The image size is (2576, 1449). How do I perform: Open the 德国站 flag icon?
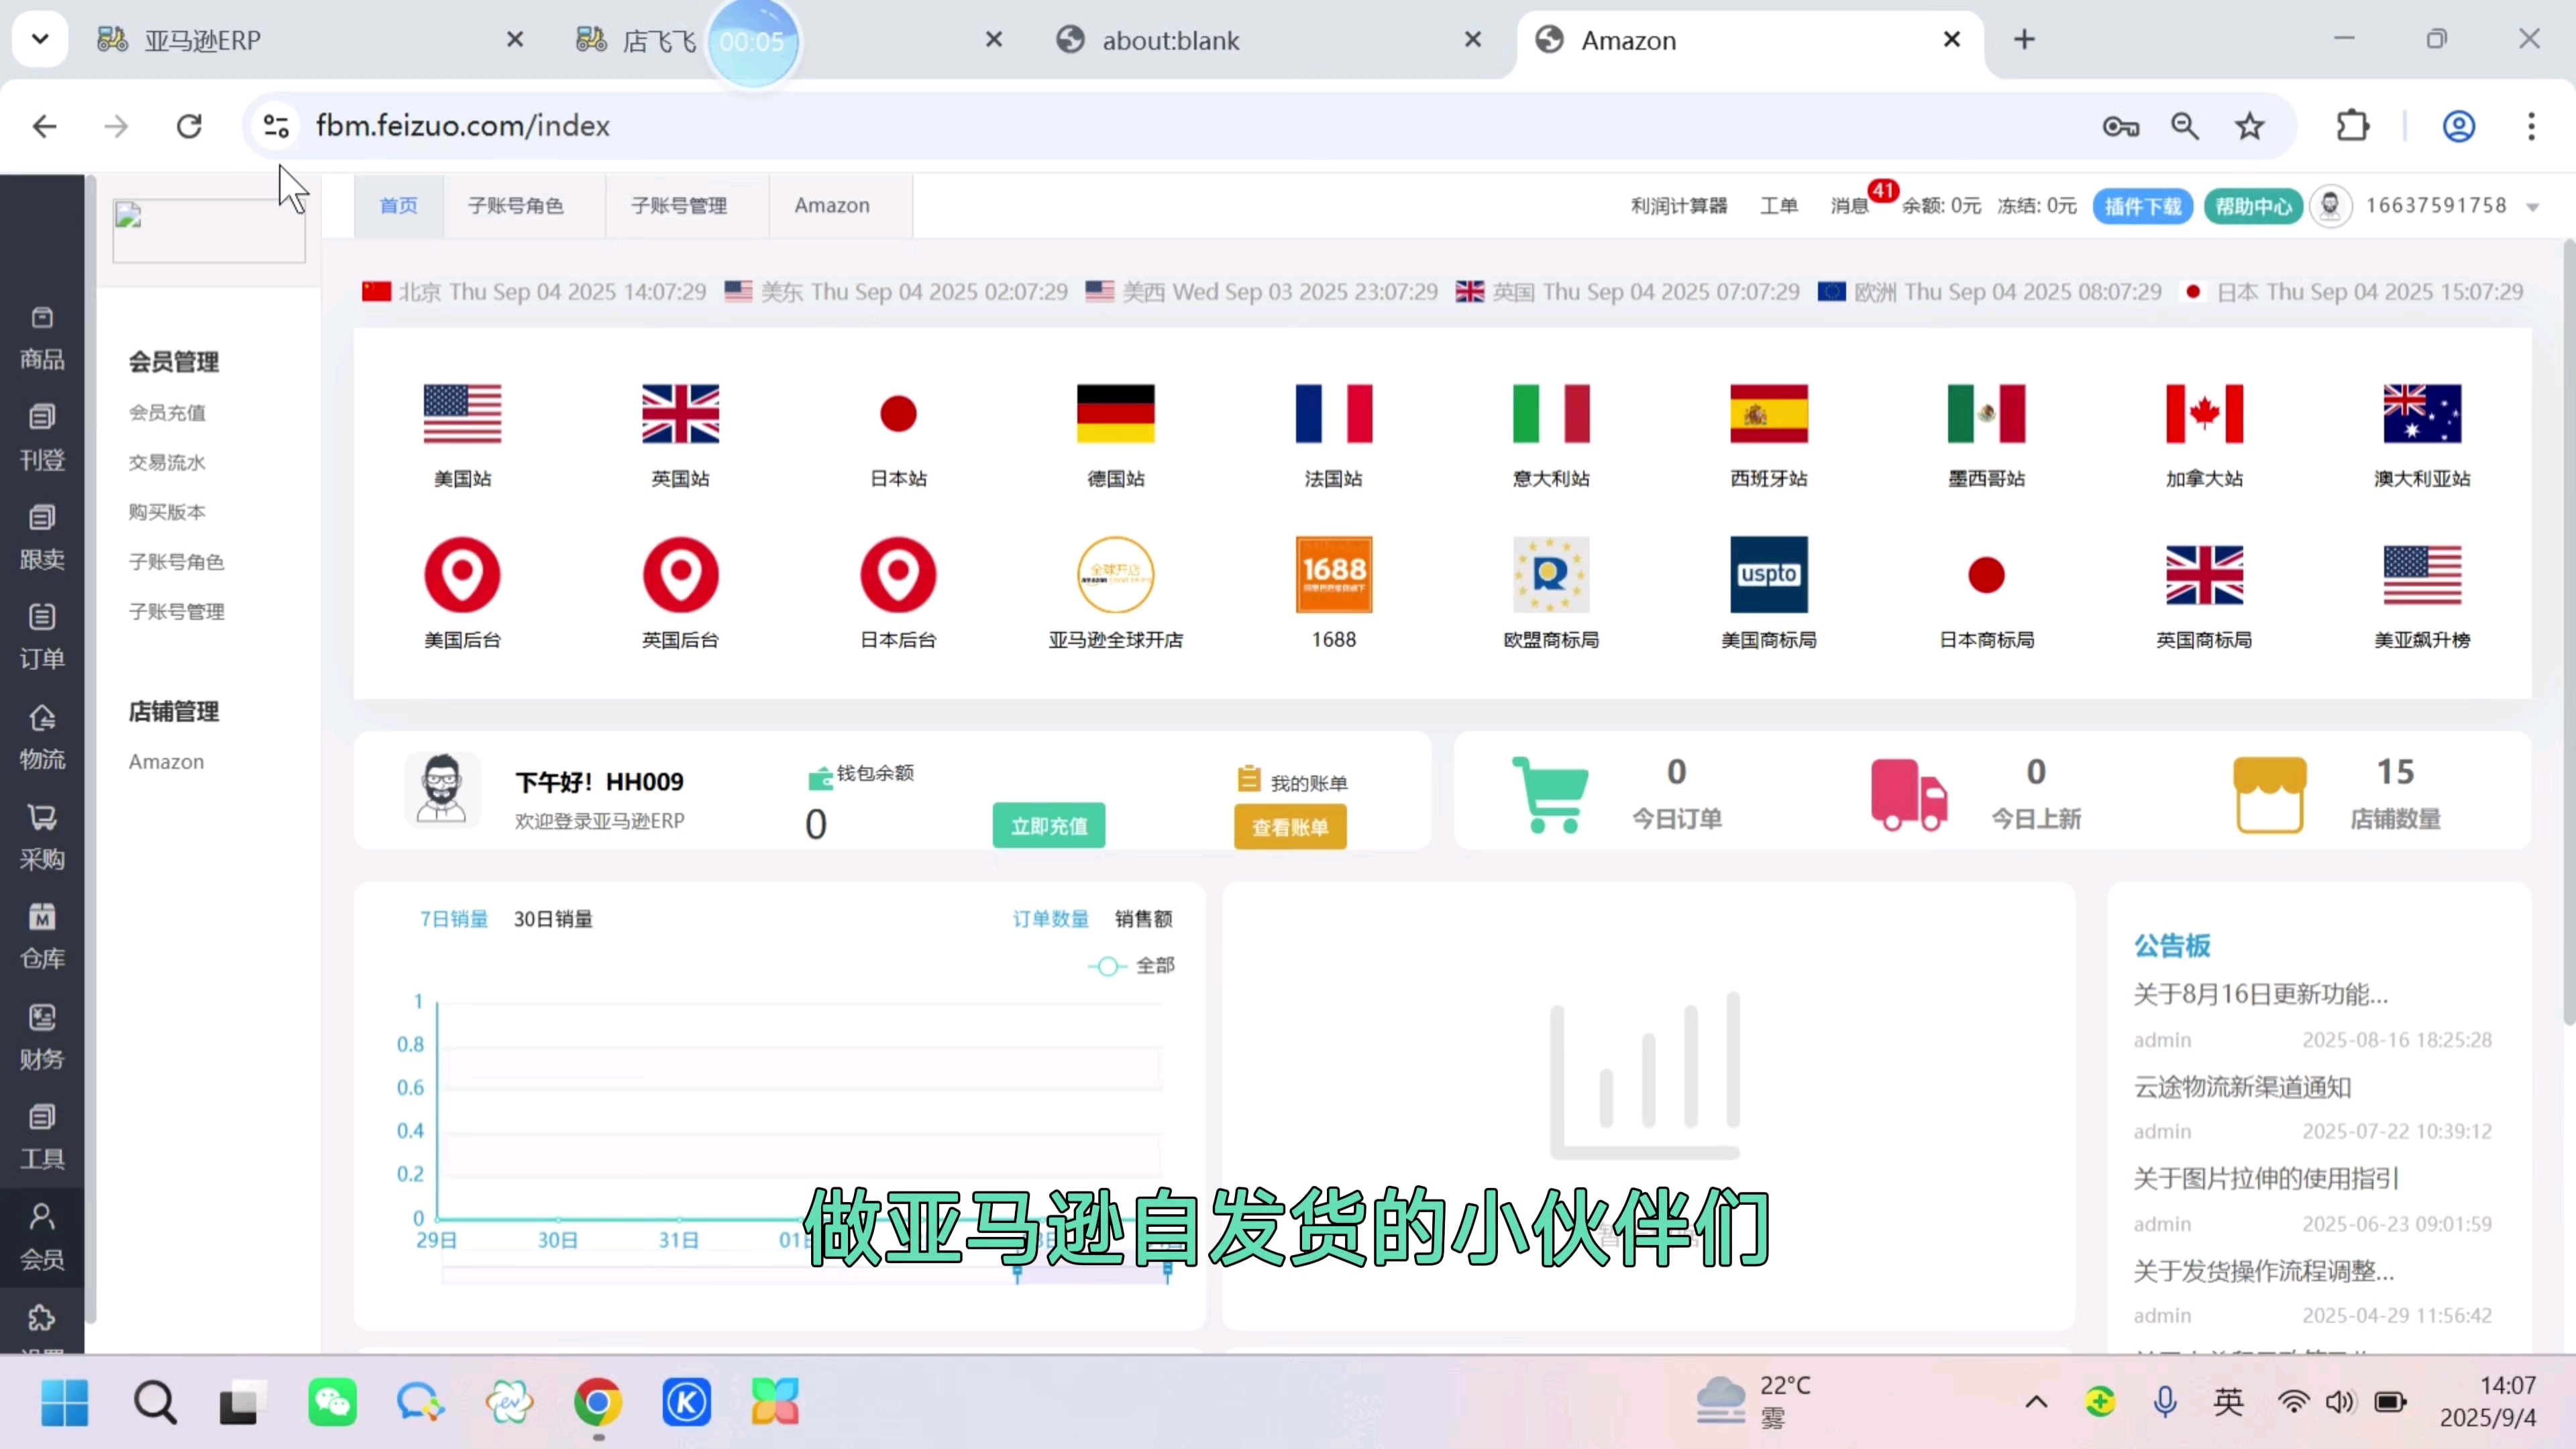[1116, 414]
